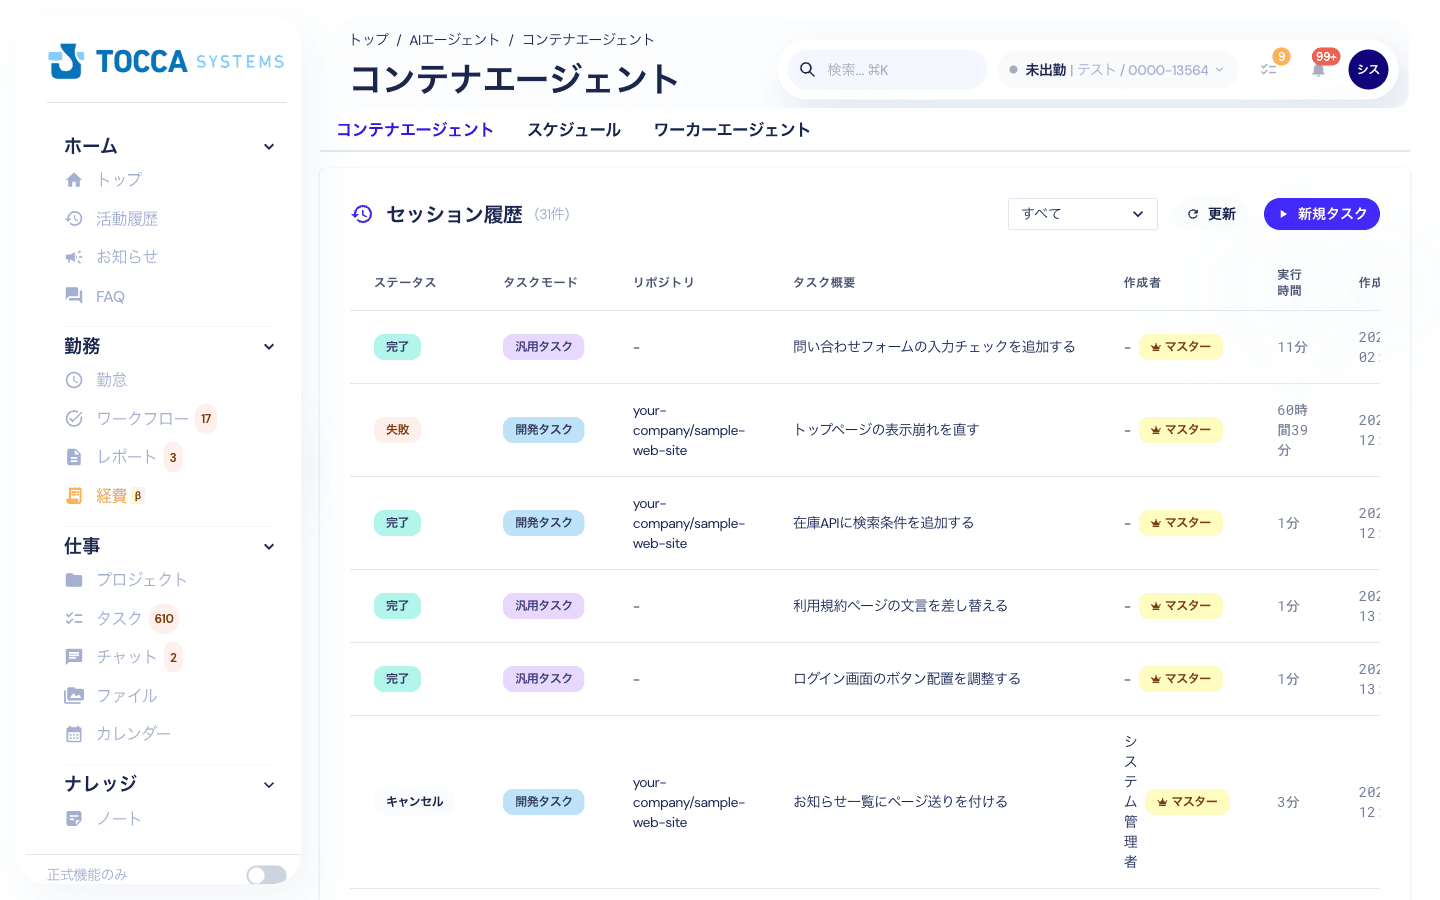The height and width of the screenshot is (900, 1440).
Task: Open レポート document icon
Action: click(74, 457)
